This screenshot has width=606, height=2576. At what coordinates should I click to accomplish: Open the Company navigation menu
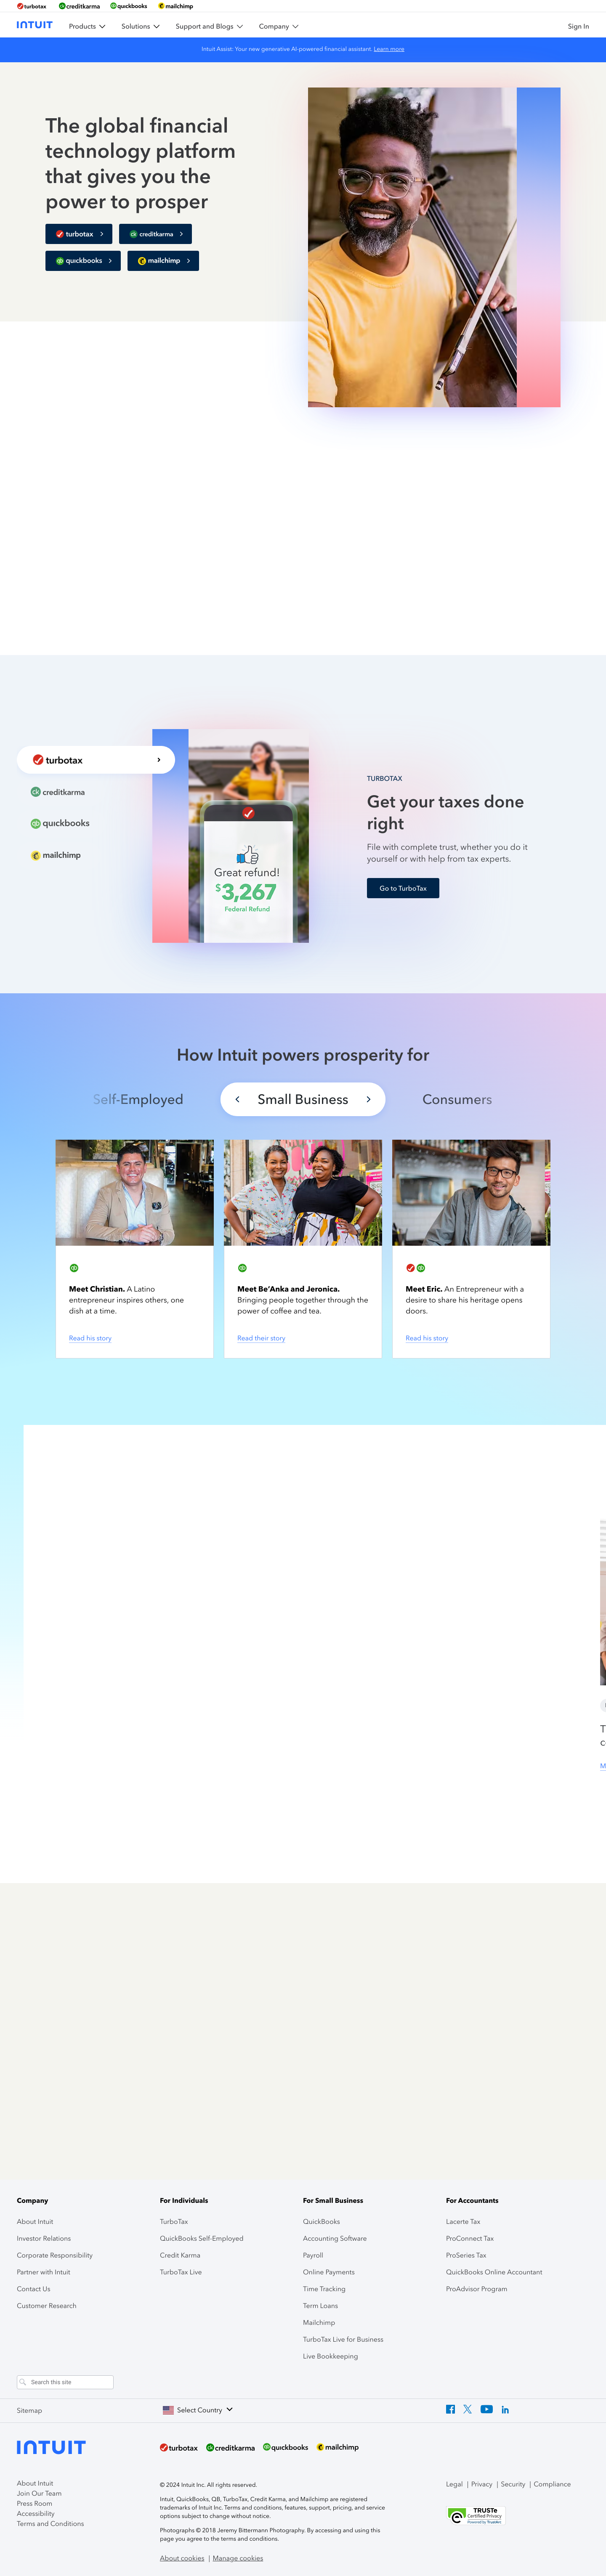click(279, 26)
